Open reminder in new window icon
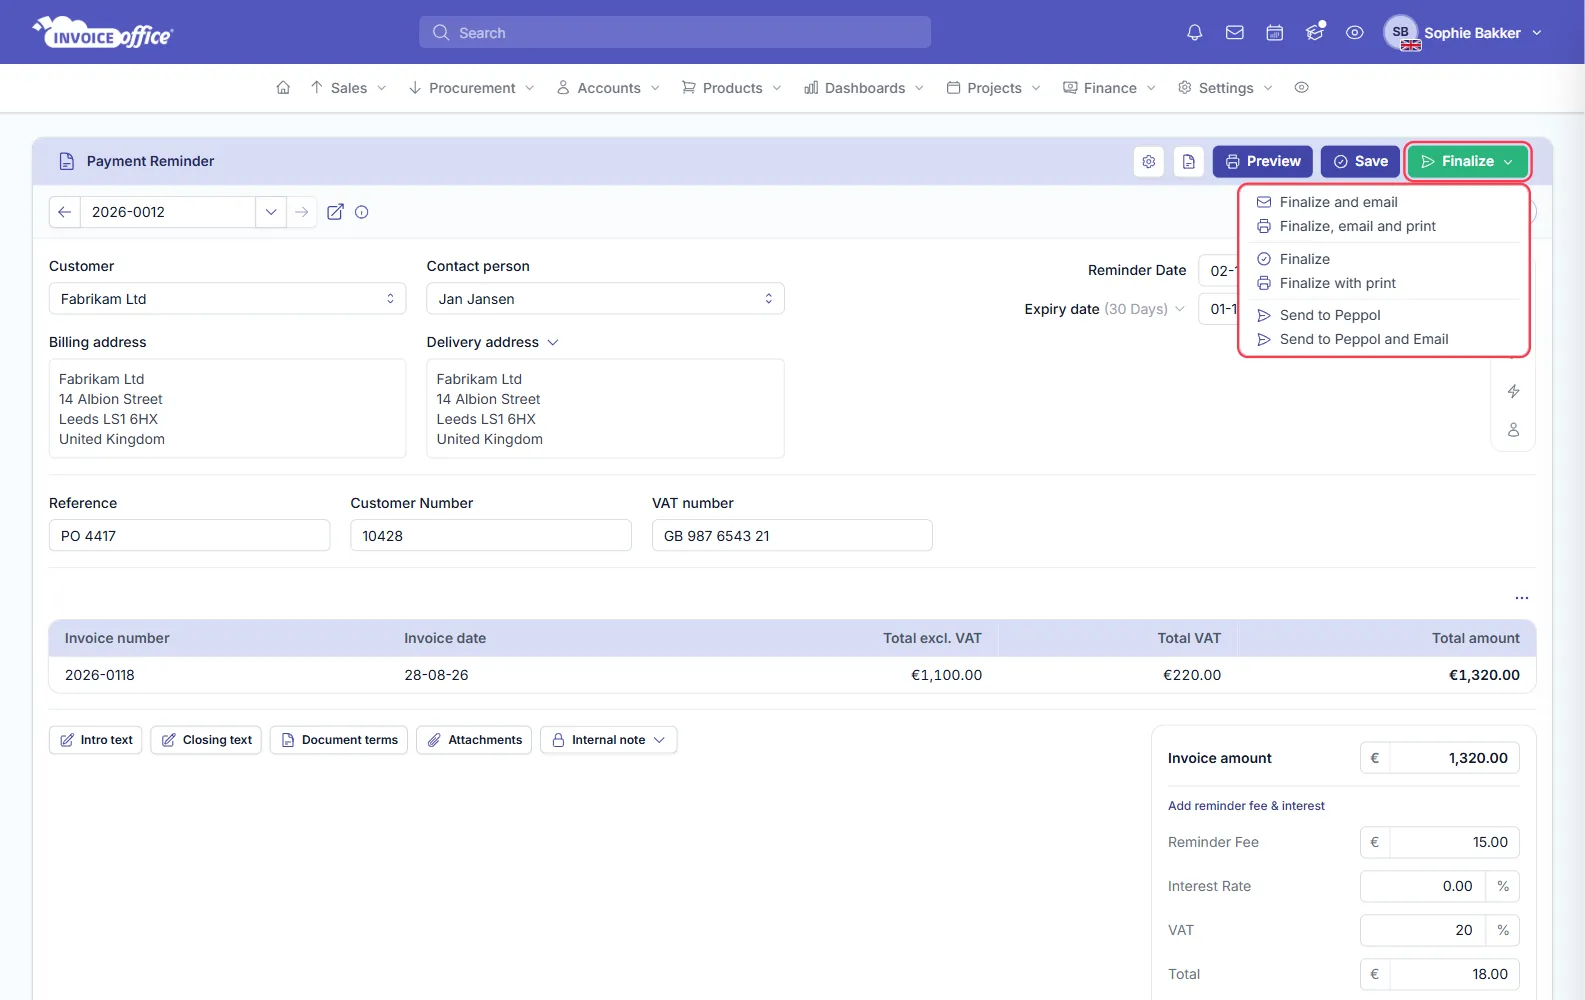Screen dimensions: 1585x1000 coord(335,212)
